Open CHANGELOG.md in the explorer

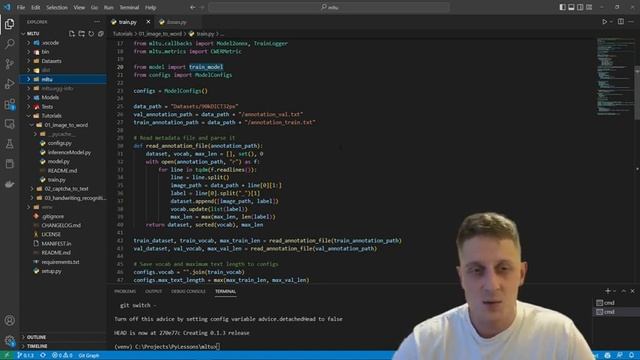(x=61, y=225)
